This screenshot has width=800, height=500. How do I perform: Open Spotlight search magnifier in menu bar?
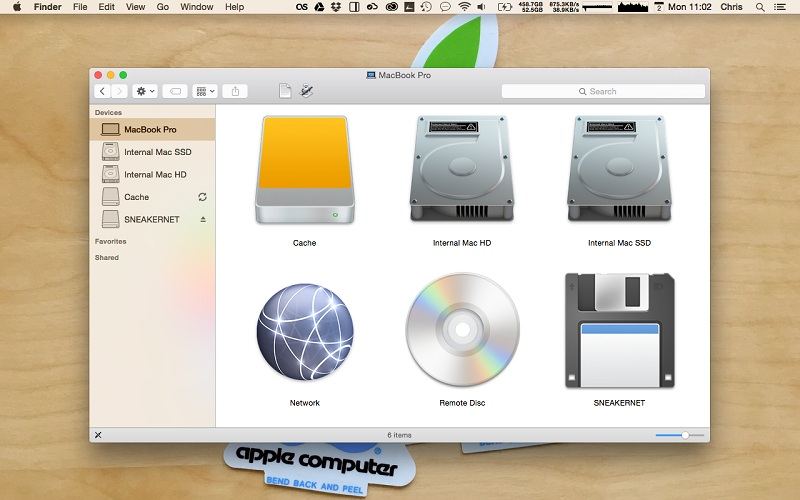(760, 7)
